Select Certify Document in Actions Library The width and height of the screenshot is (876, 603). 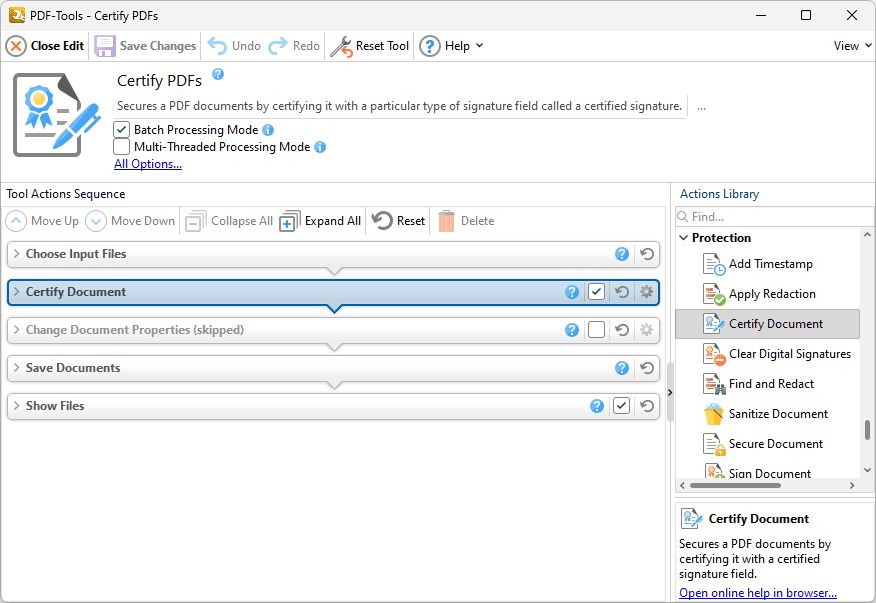pyautogui.click(x=768, y=324)
